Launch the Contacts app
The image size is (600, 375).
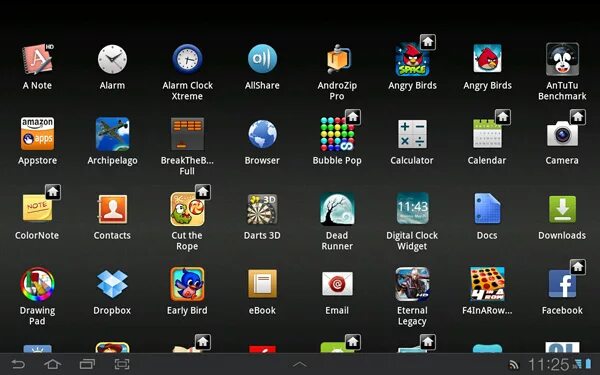point(112,209)
